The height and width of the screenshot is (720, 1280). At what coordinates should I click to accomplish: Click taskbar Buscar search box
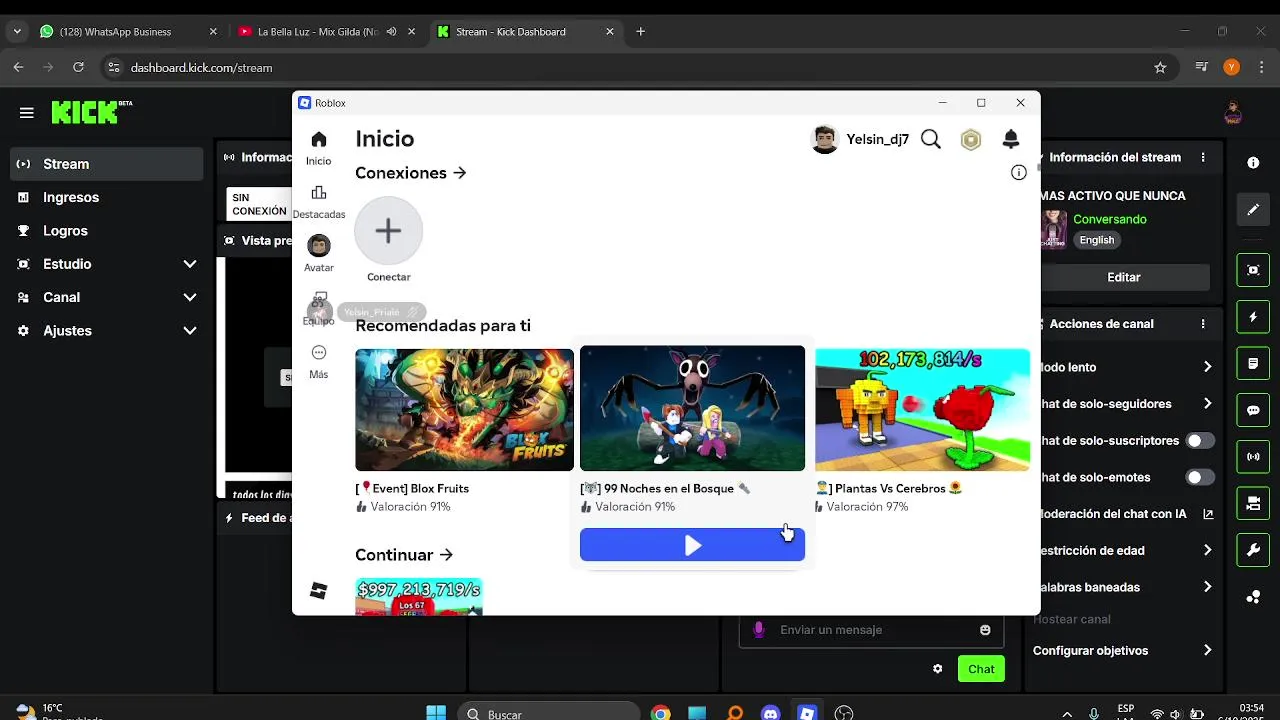tap(549, 713)
